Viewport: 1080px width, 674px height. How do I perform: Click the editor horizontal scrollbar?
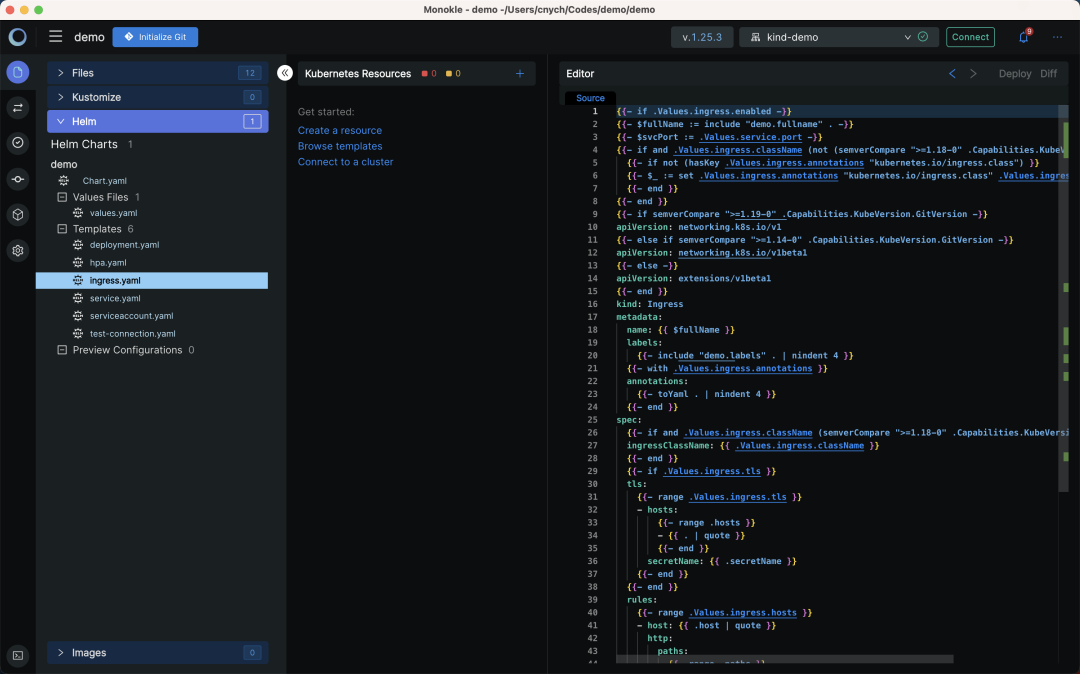coord(784,659)
